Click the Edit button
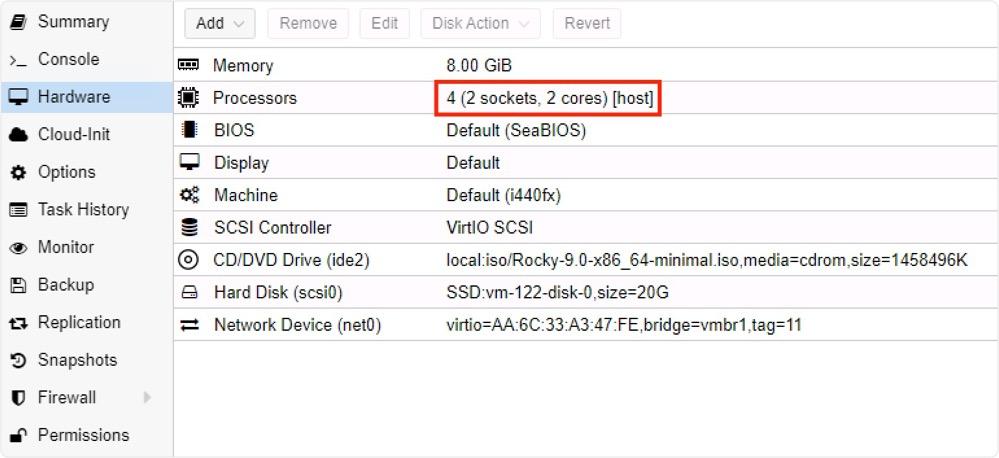The height and width of the screenshot is (458, 999). point(385,24)
